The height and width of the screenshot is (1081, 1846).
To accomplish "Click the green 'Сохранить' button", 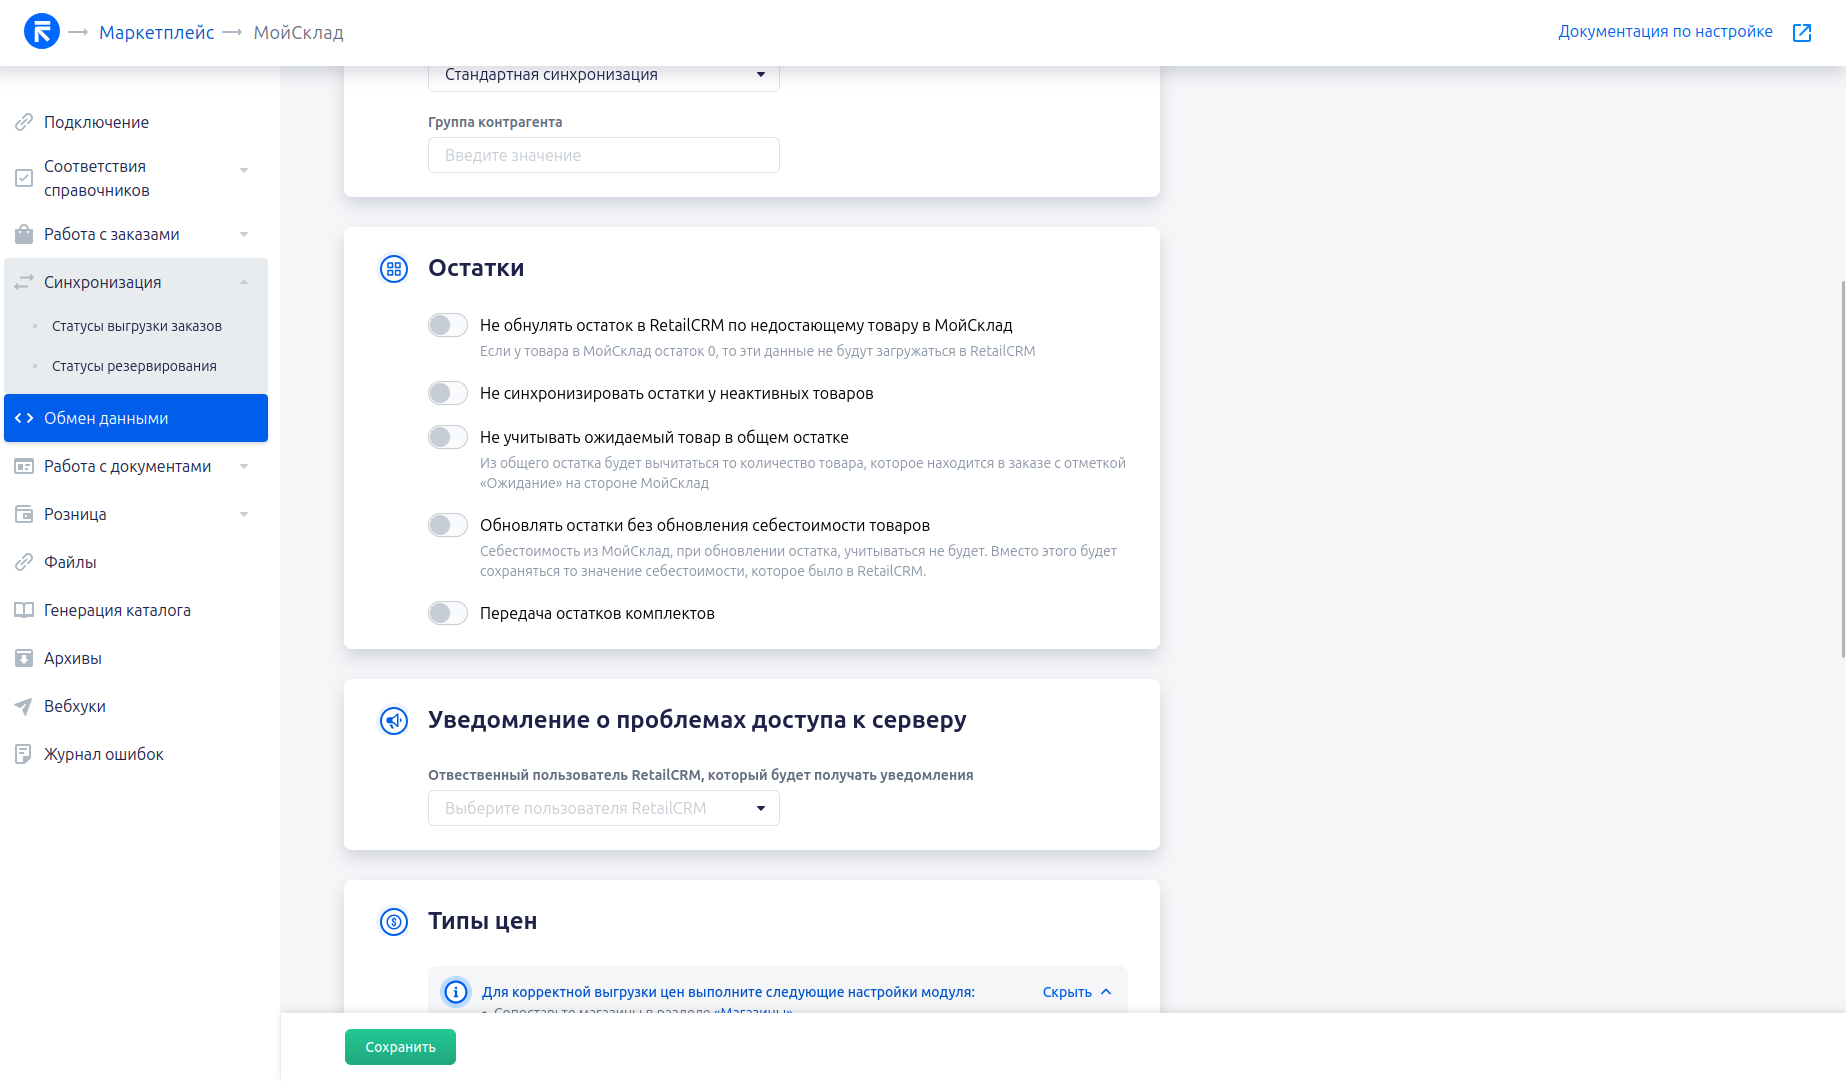I will (400, 1047).
